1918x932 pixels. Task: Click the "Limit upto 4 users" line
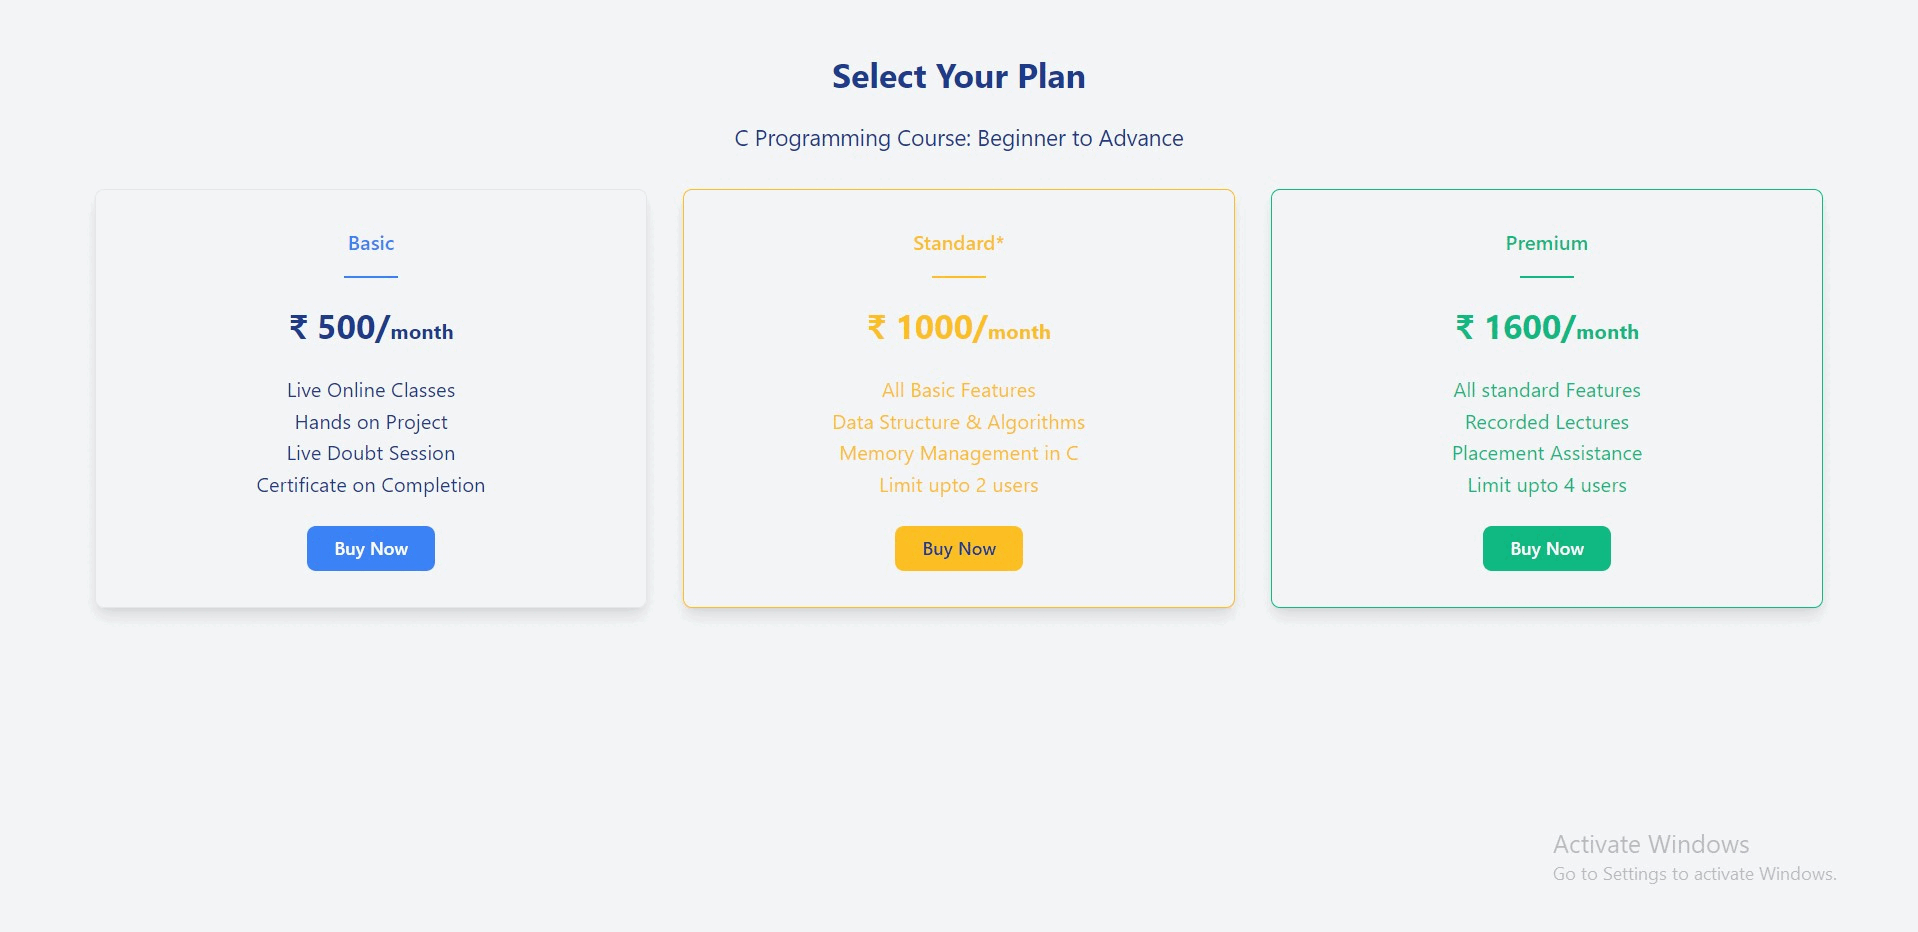tap(1546, 485)
